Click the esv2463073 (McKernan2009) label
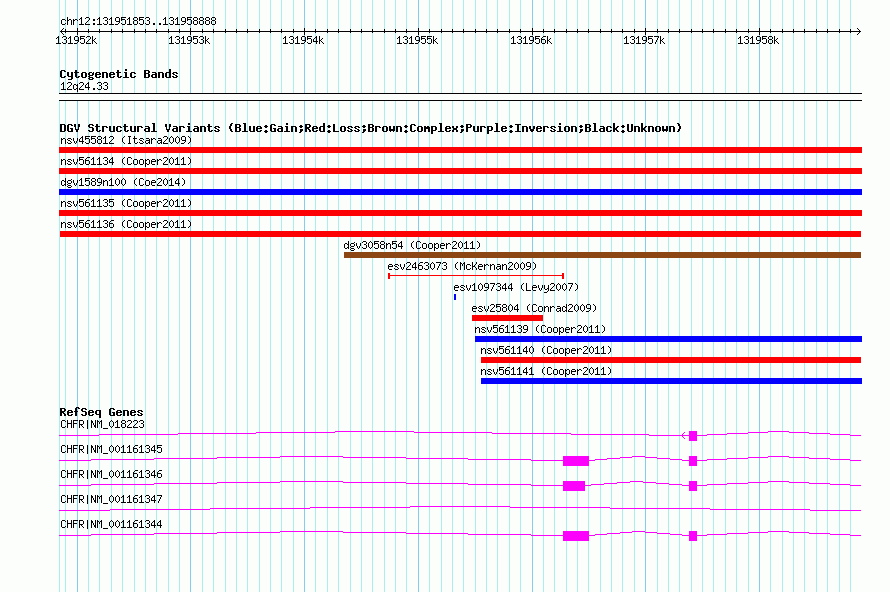This screenshot has height=592, width=890. pos(462,266)
